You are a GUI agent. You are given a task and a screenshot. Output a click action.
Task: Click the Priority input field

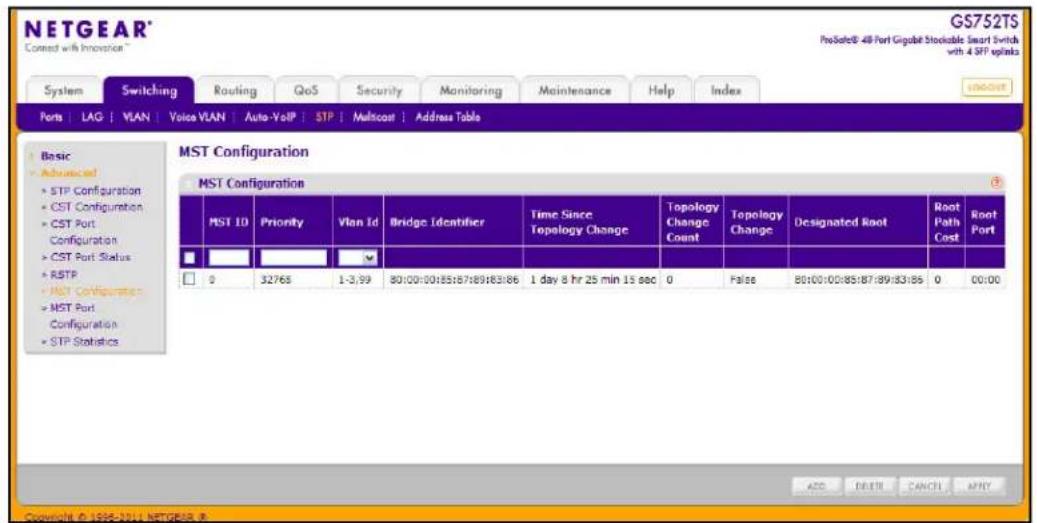293,257
